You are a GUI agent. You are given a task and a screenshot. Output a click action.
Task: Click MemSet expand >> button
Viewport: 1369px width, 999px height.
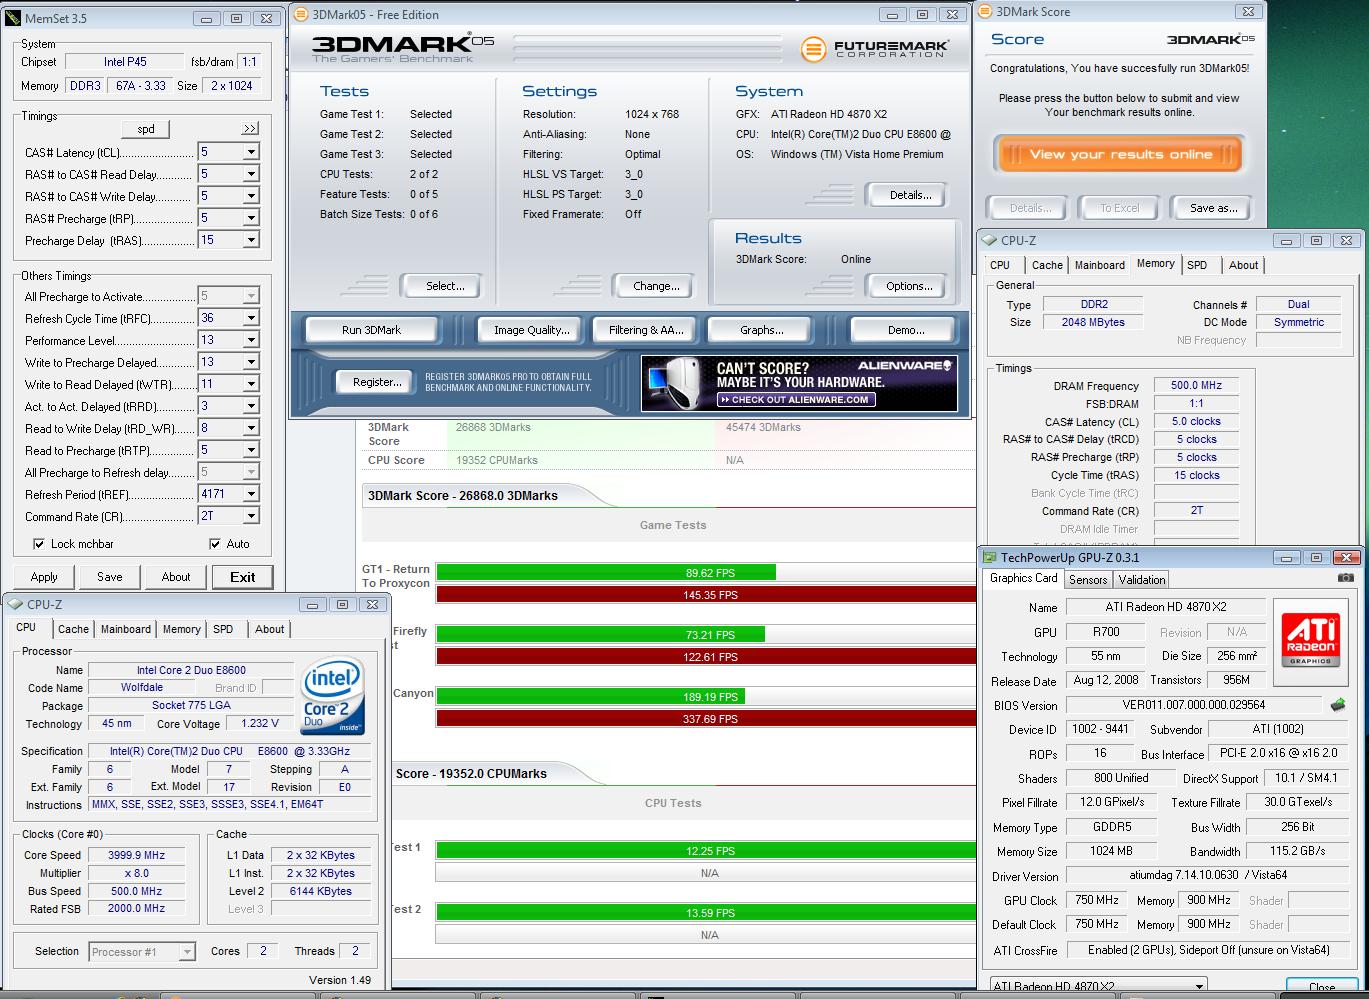pos(249,129)
